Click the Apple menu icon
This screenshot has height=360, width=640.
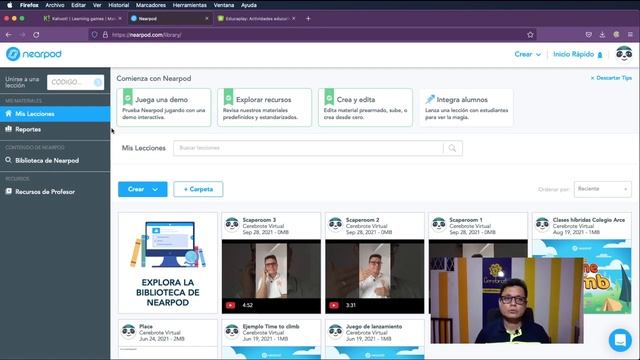[x=9, y=5]
